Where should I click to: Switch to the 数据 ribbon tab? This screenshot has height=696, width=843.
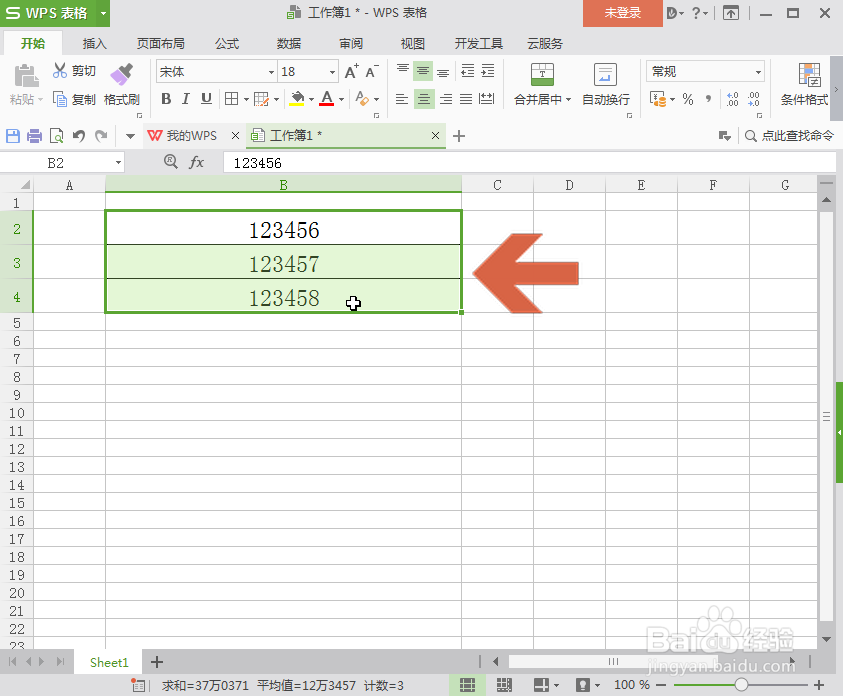coord(289,44)
